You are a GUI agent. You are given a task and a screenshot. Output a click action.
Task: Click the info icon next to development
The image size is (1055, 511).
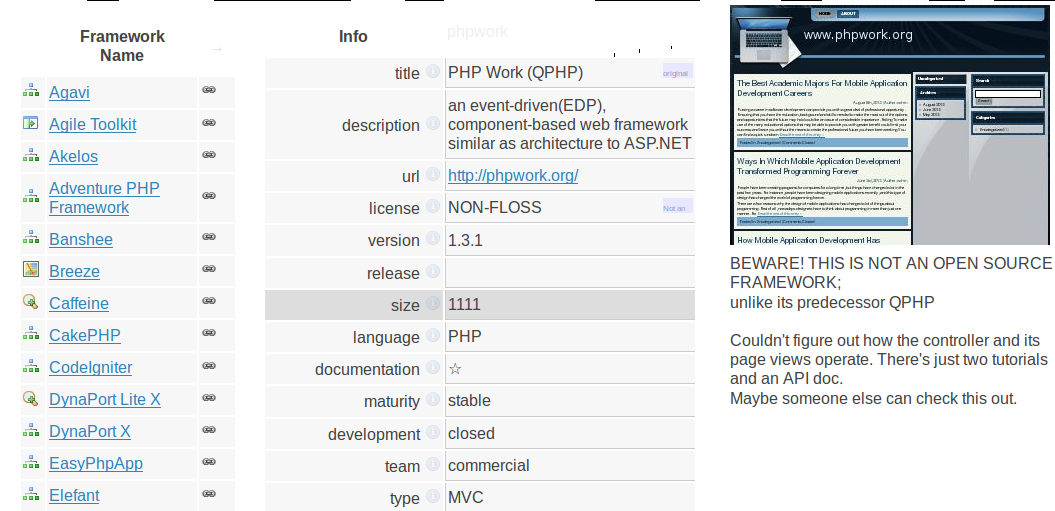433,432
